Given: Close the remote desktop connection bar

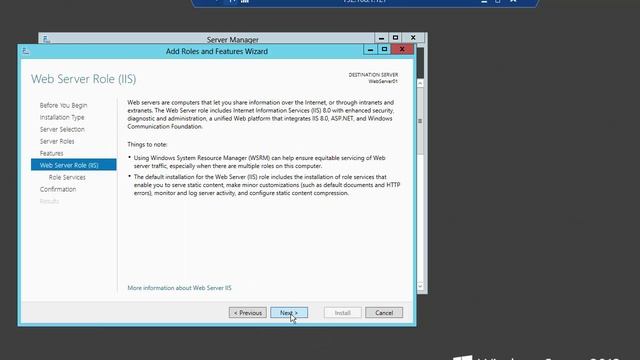Looking at the screenshot, I should [x=513, y=2].
